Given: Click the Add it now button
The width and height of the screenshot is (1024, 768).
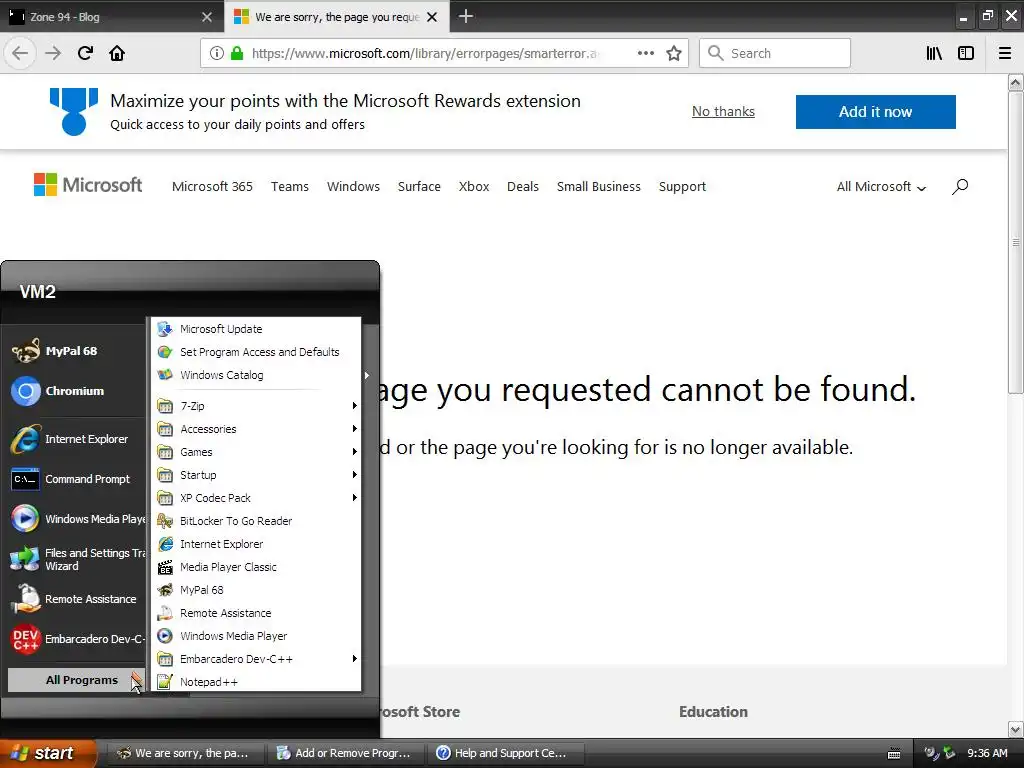Looking at the screenshot, I should tap(875, 112).
